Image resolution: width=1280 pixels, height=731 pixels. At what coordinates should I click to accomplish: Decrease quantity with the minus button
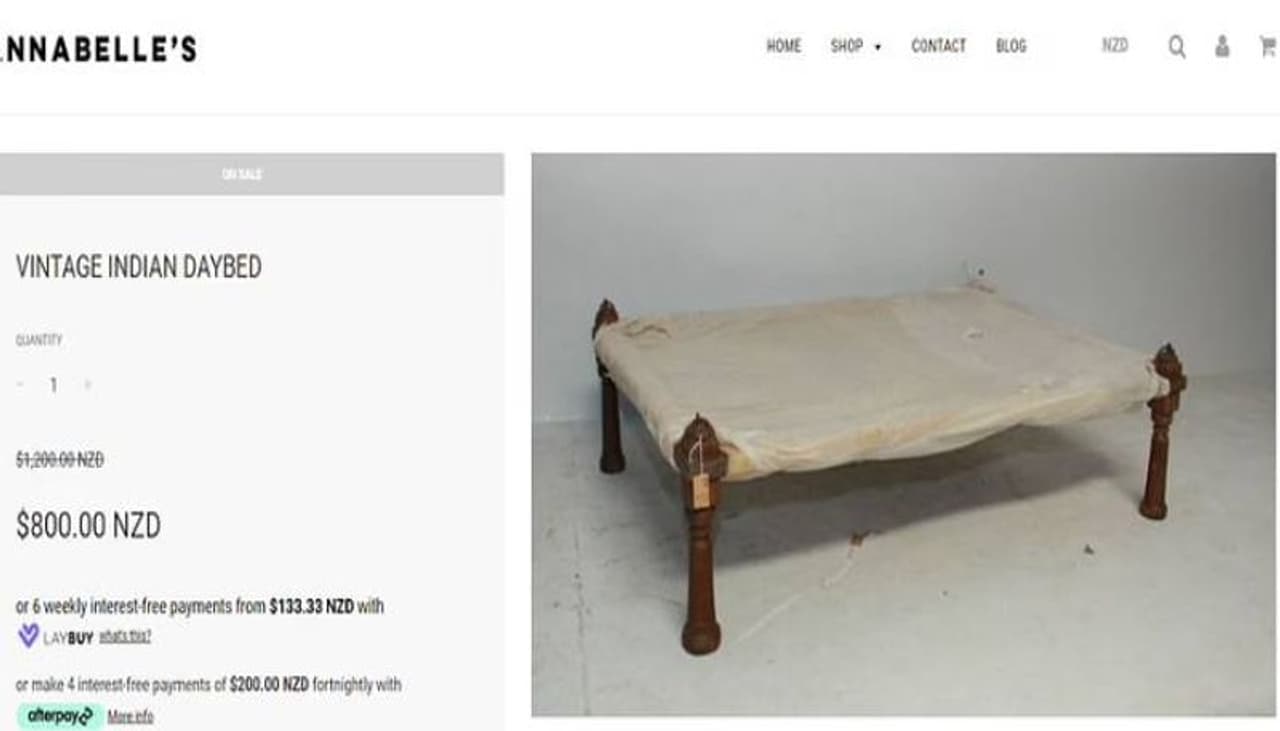pyautogui.click(x=21, y=385)
